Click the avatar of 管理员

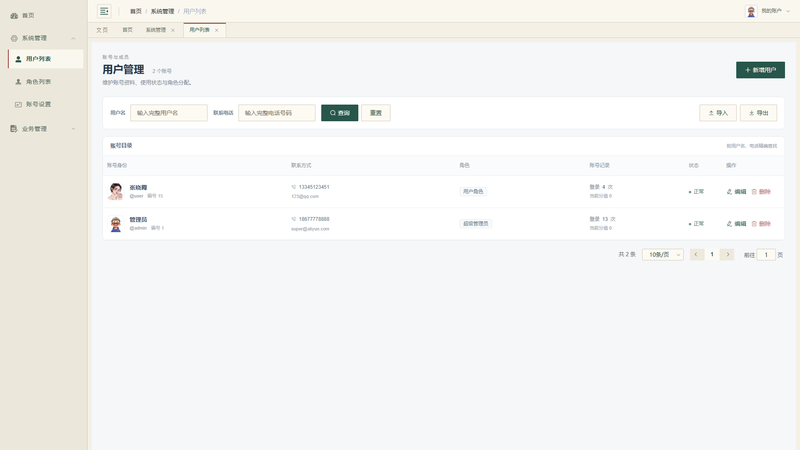point(116,223)
